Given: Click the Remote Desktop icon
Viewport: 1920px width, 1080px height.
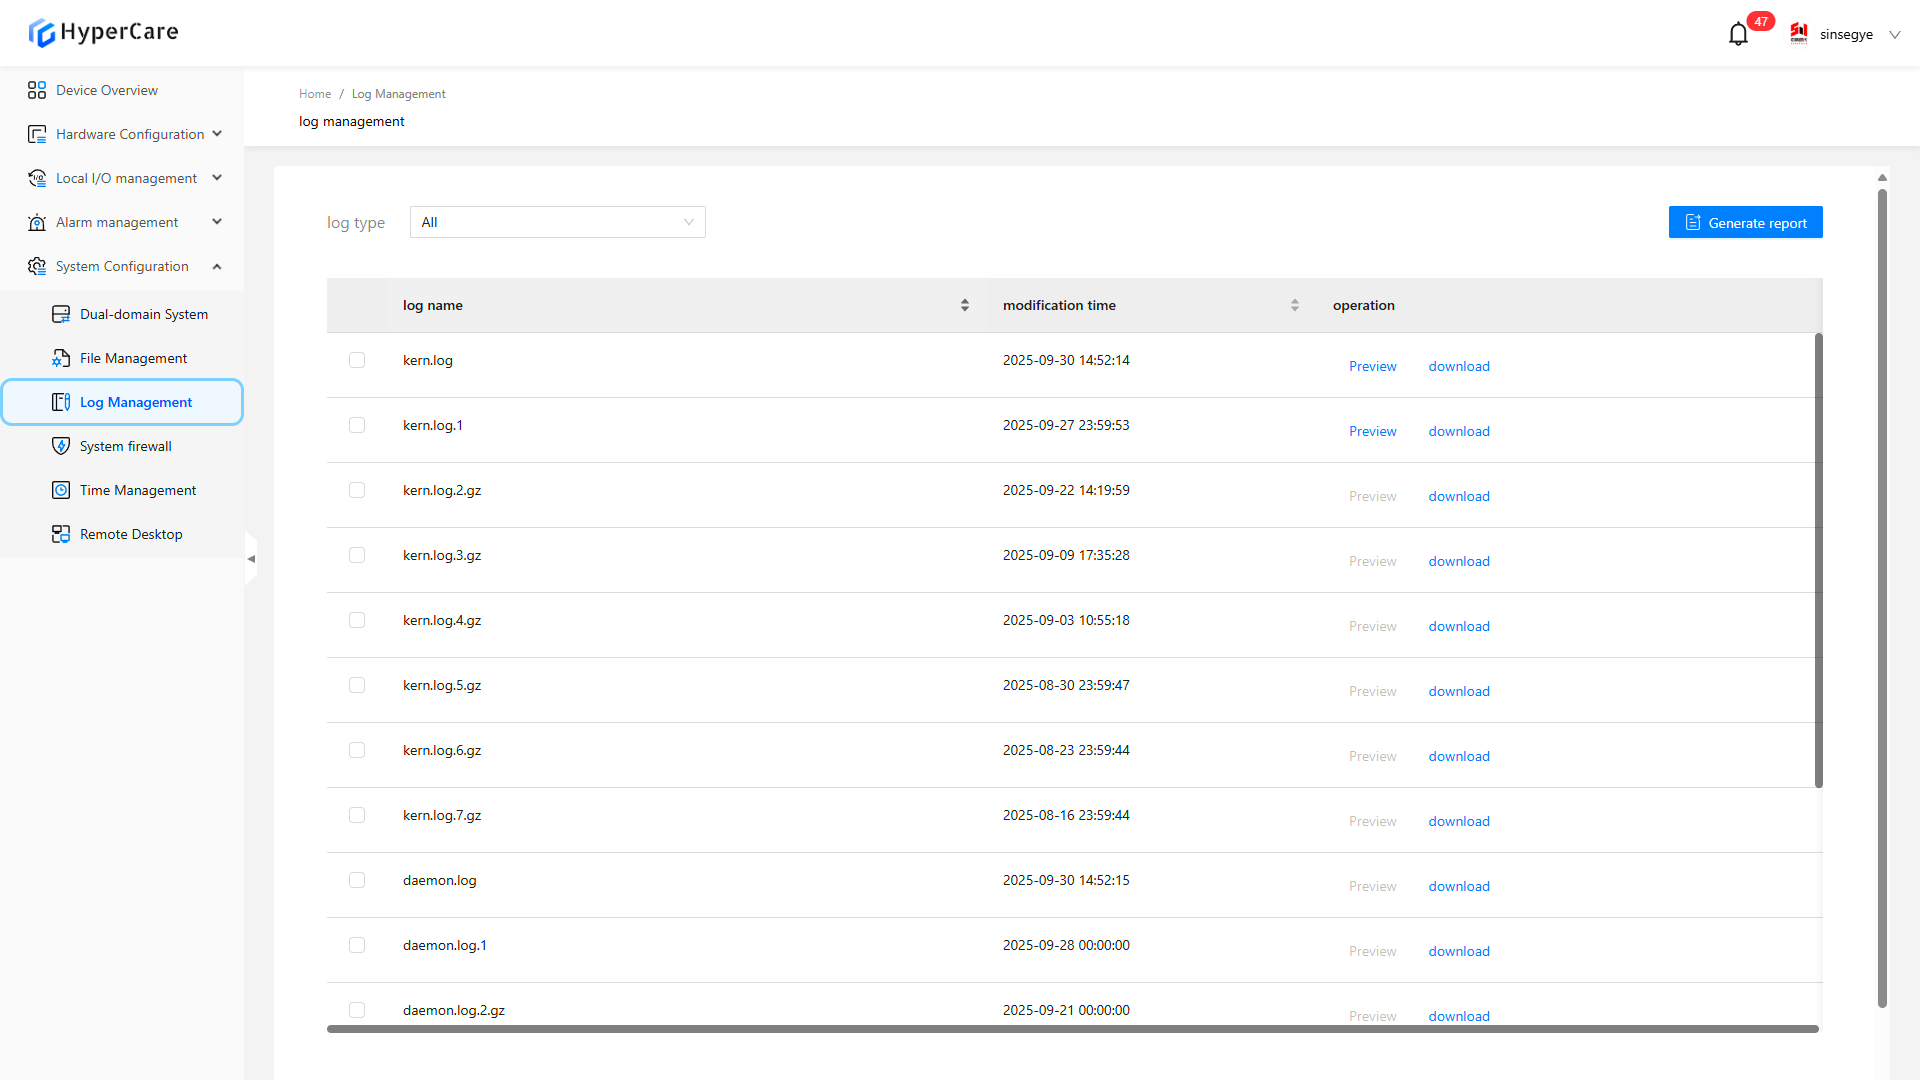Looking at the screenshot, I should (61, 534).
